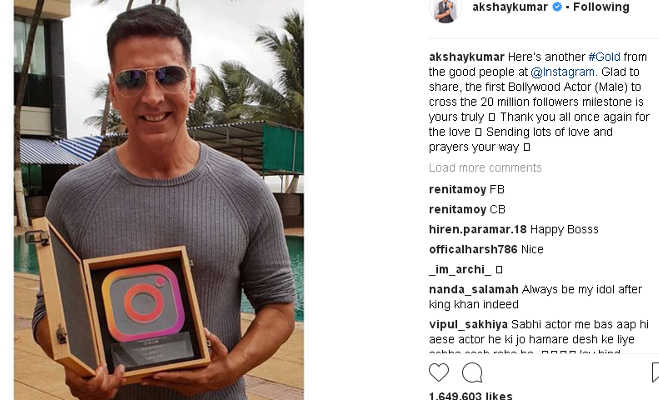The height and width of the screenshot is (400, 659).
Task: Click the blue verified badge
Action: point(557,7)
